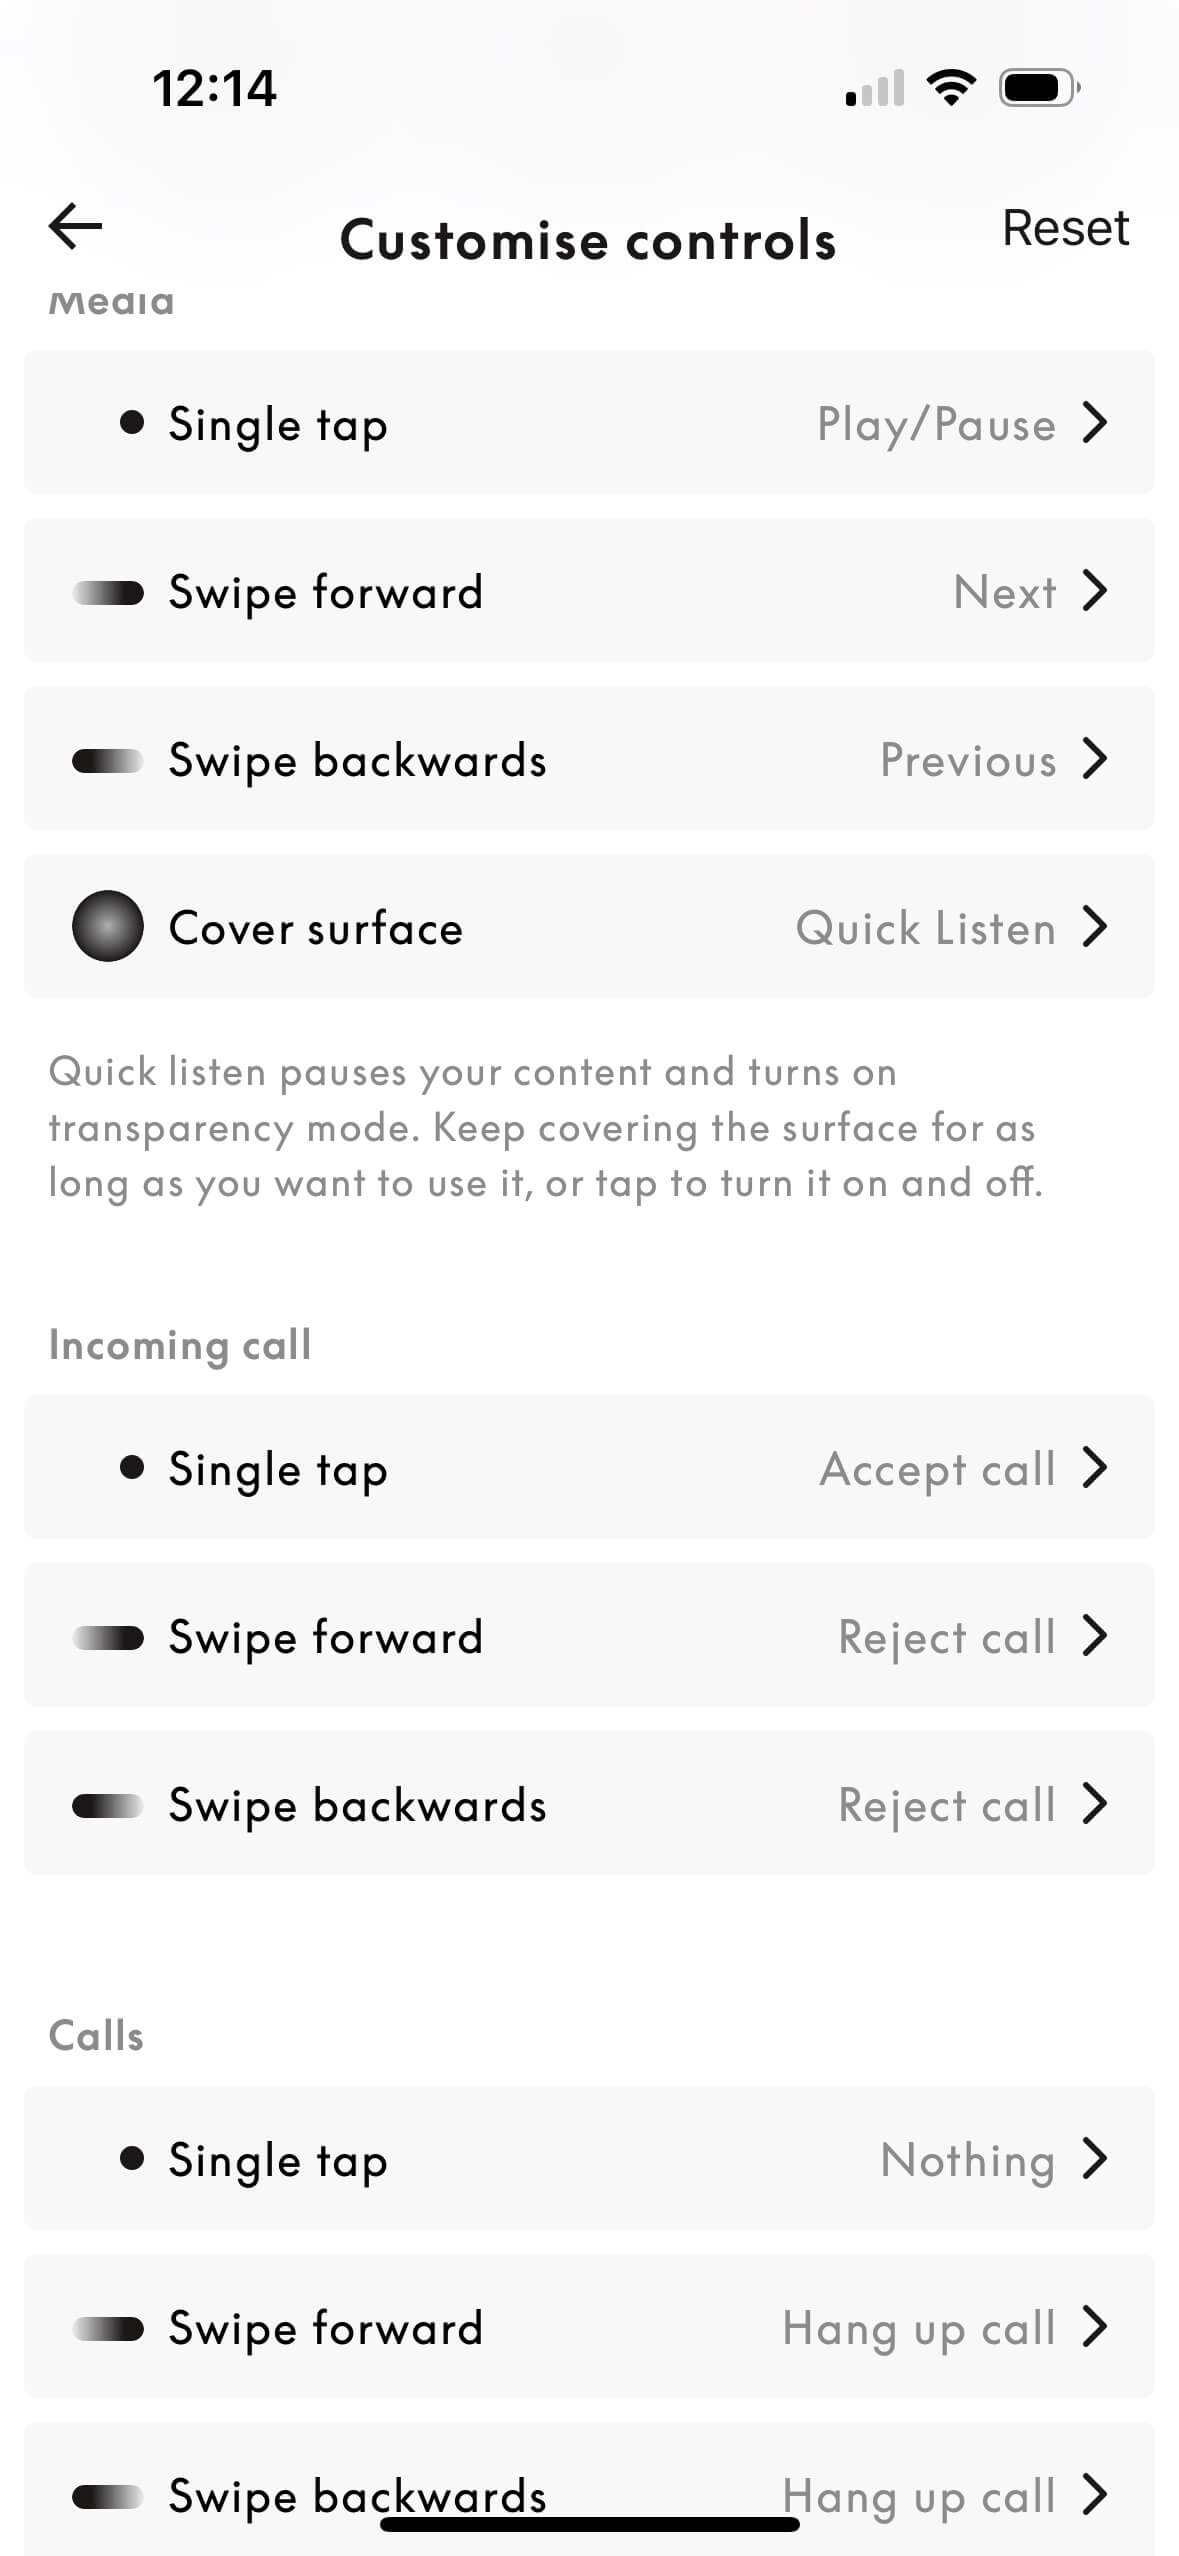The height and width of the screenshot is (2556, 1179).
Task: Expand the Play/Pause chevron for Single tap
Action: point(1095,422)
